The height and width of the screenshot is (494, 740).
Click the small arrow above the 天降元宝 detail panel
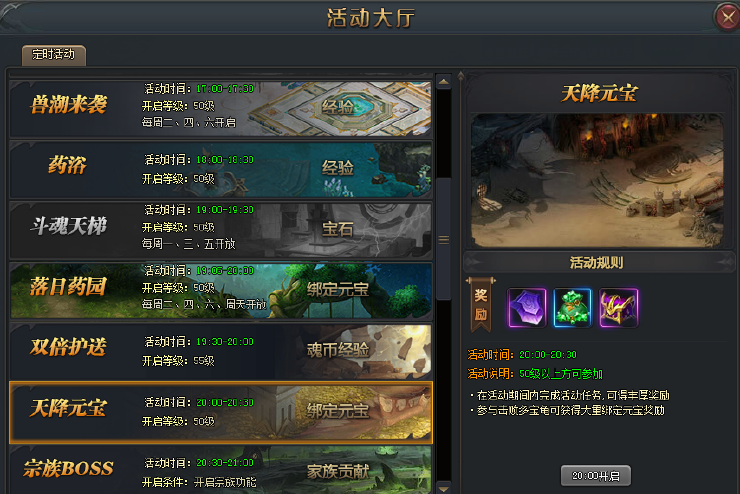pyautogui.click(x=461, y=75)
